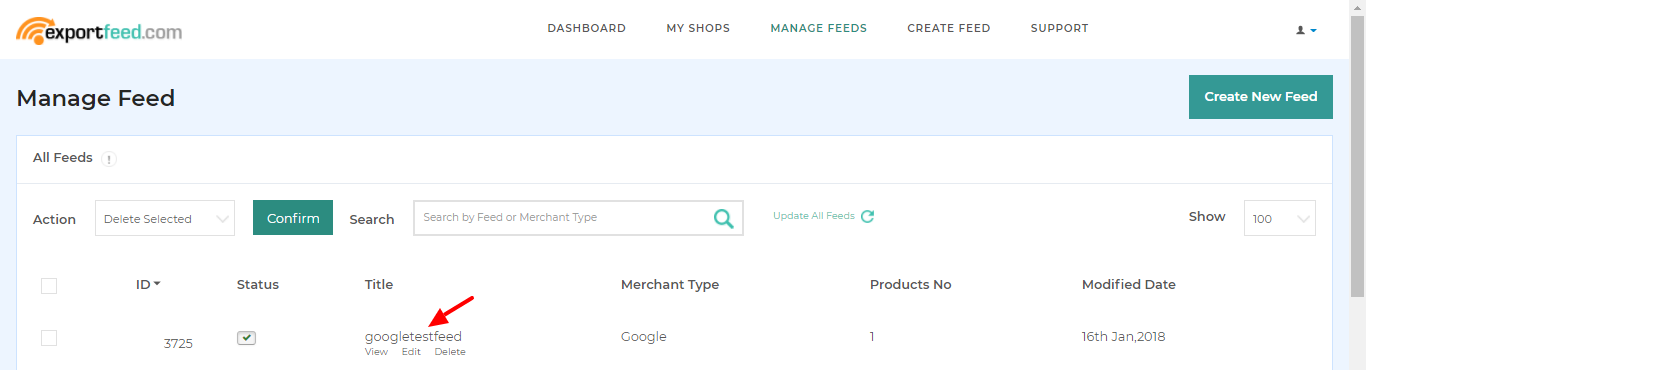Toggle the status checkbox of googletestfeed
This screenshot has height=370, width=1653.
tap(246, 338)
